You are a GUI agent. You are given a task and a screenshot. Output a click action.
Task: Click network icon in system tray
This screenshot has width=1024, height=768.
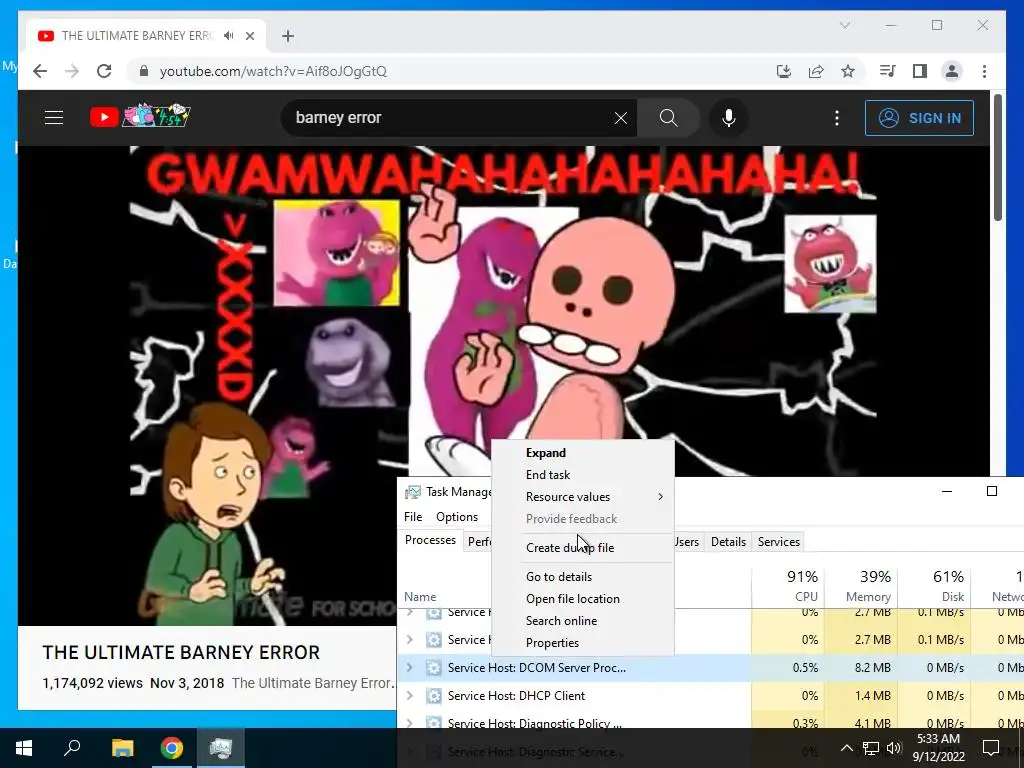click(871, 748)
